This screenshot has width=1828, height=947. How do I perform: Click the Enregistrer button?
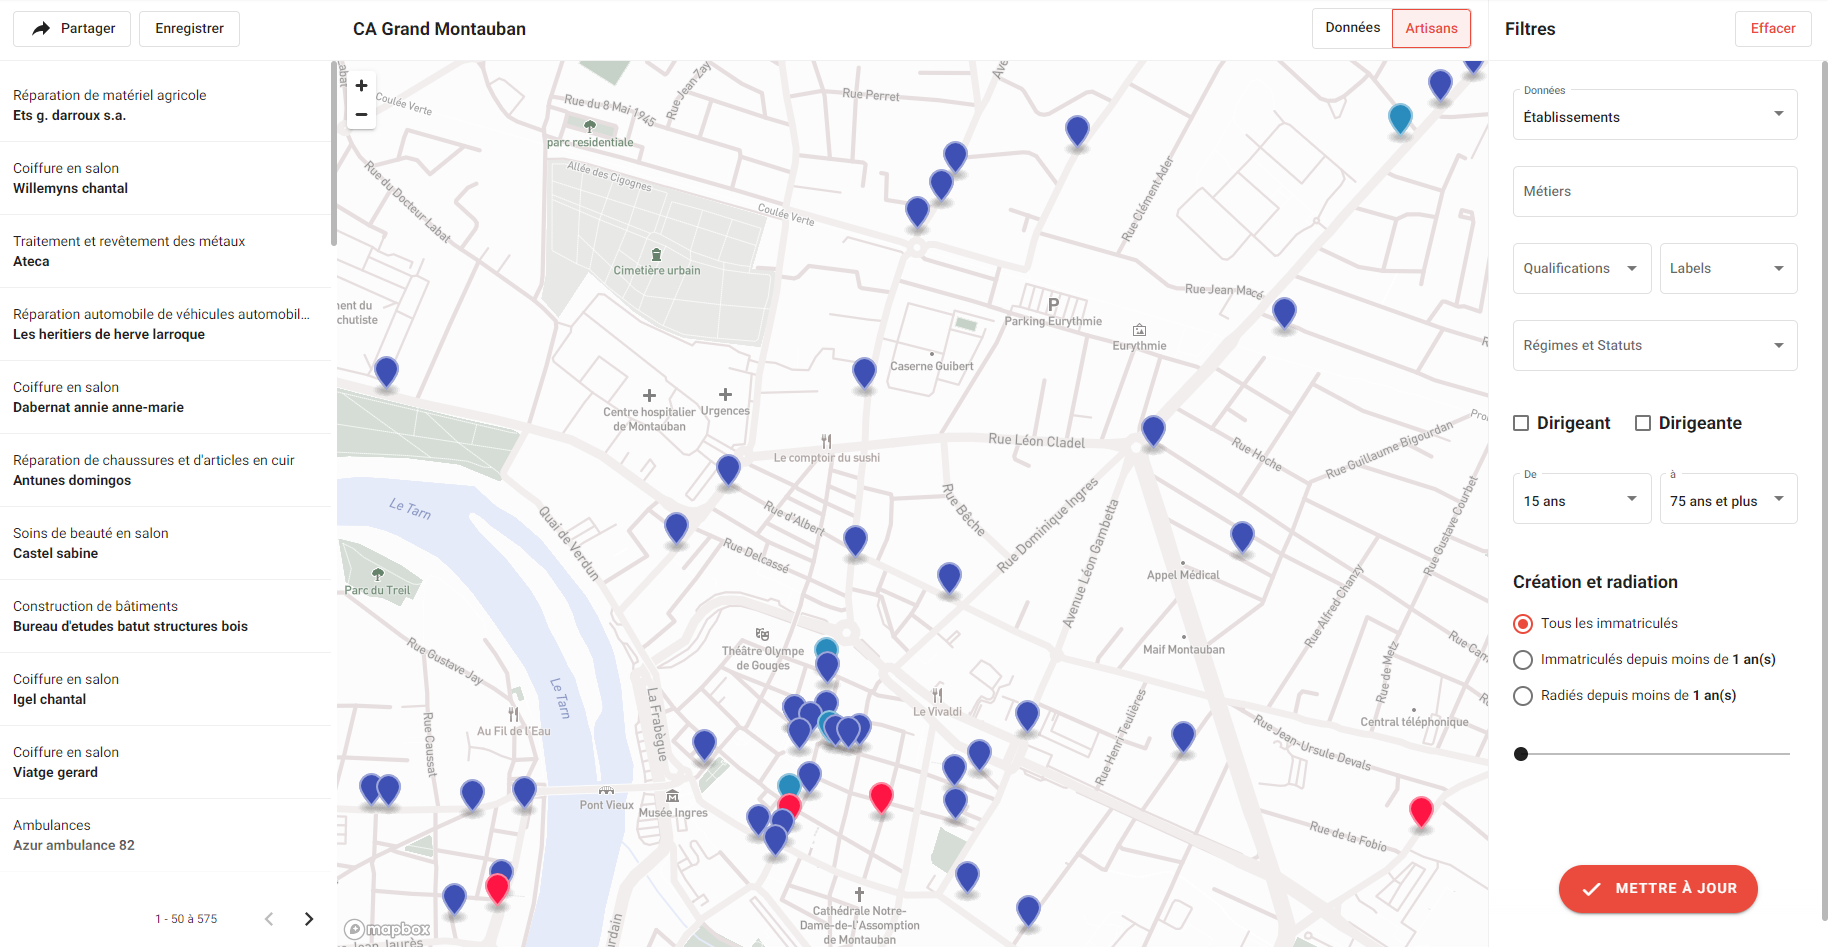(189, 28)
